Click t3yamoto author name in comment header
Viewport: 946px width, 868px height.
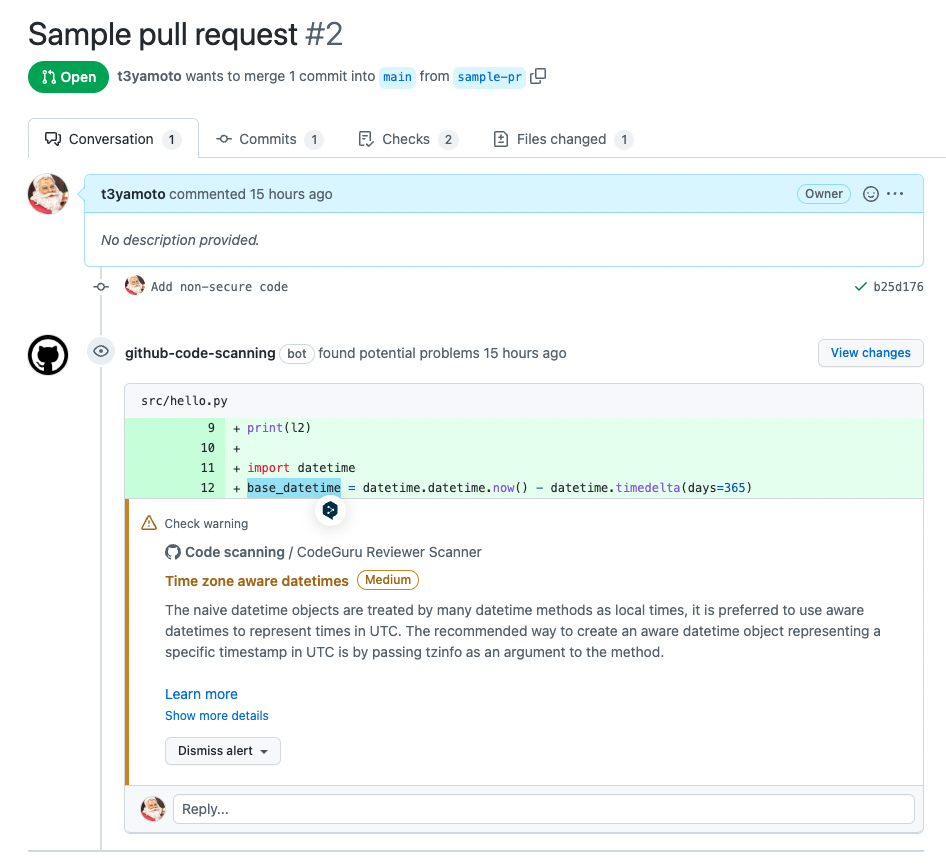pos(133,194)
